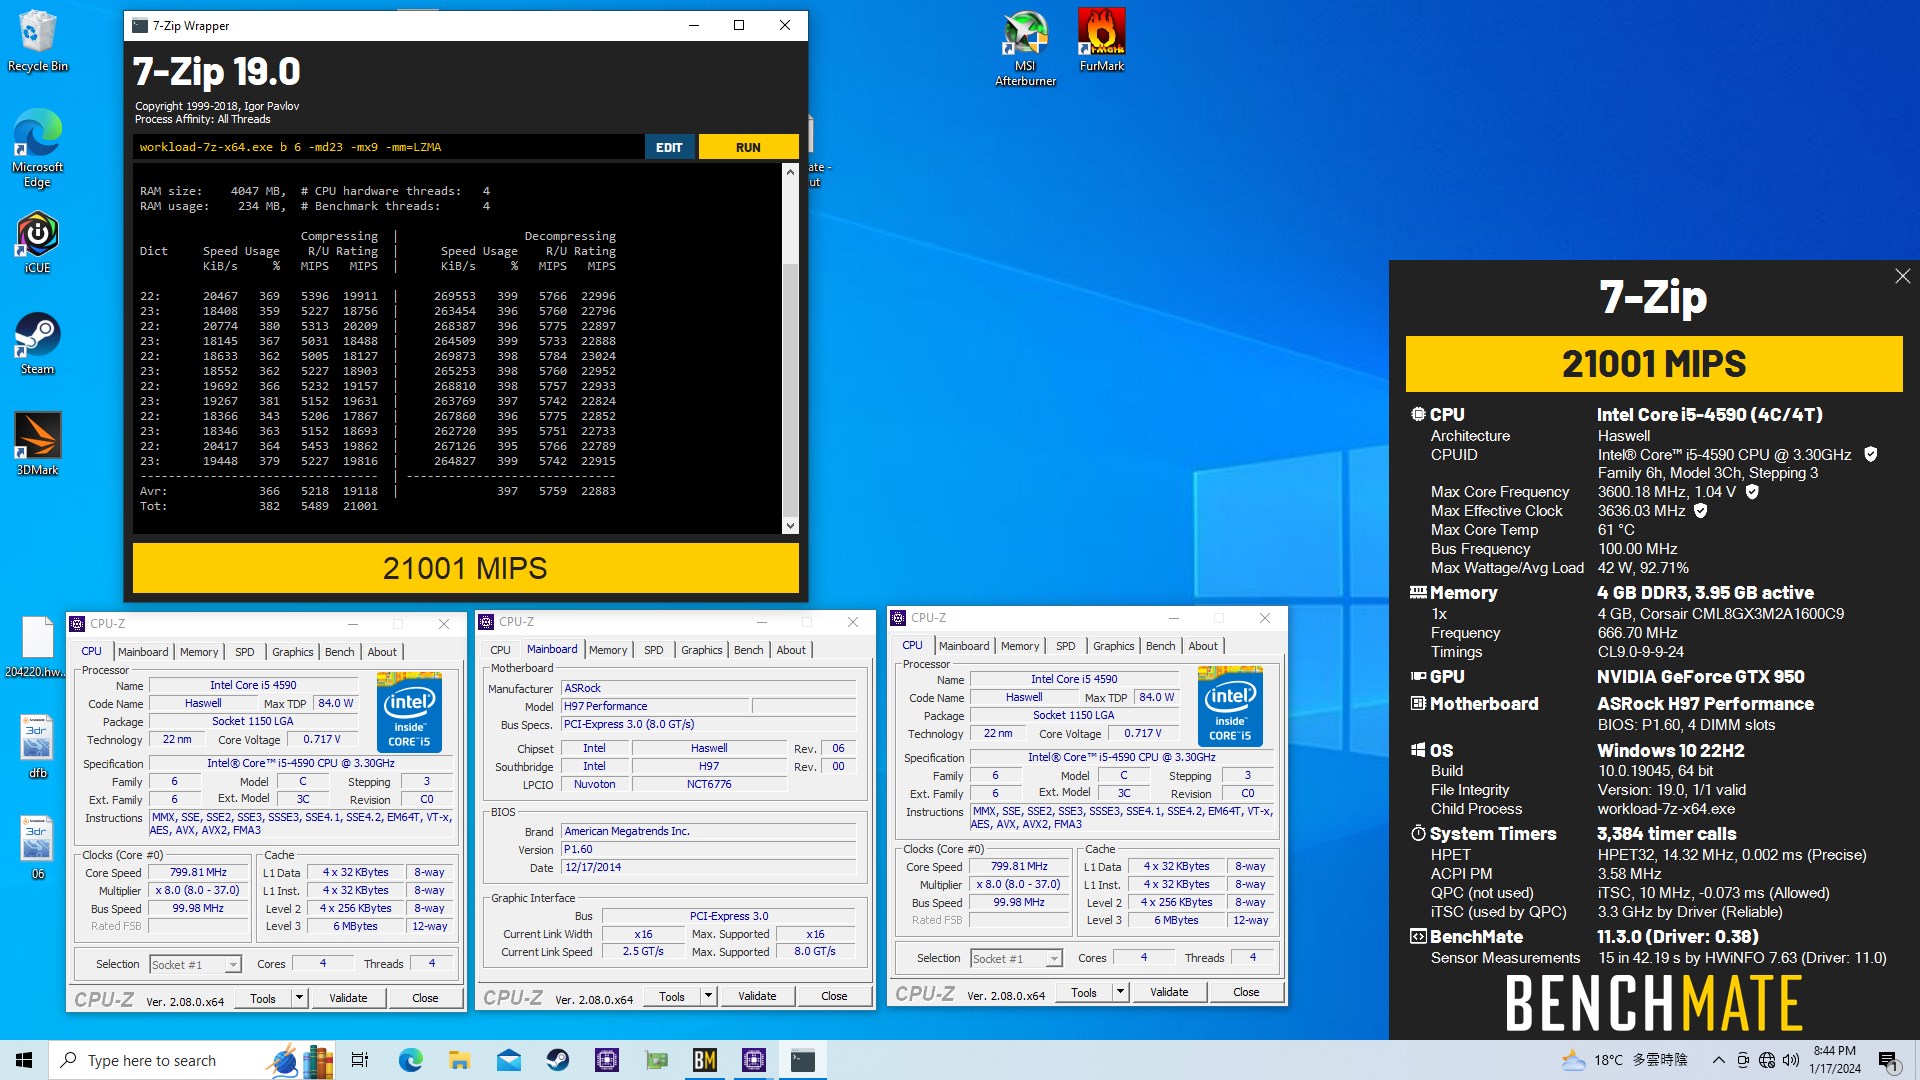Click Validate in leftmost CPU-Z
This screenshot has width=1920, height=1080.
[x=348, y=997]
